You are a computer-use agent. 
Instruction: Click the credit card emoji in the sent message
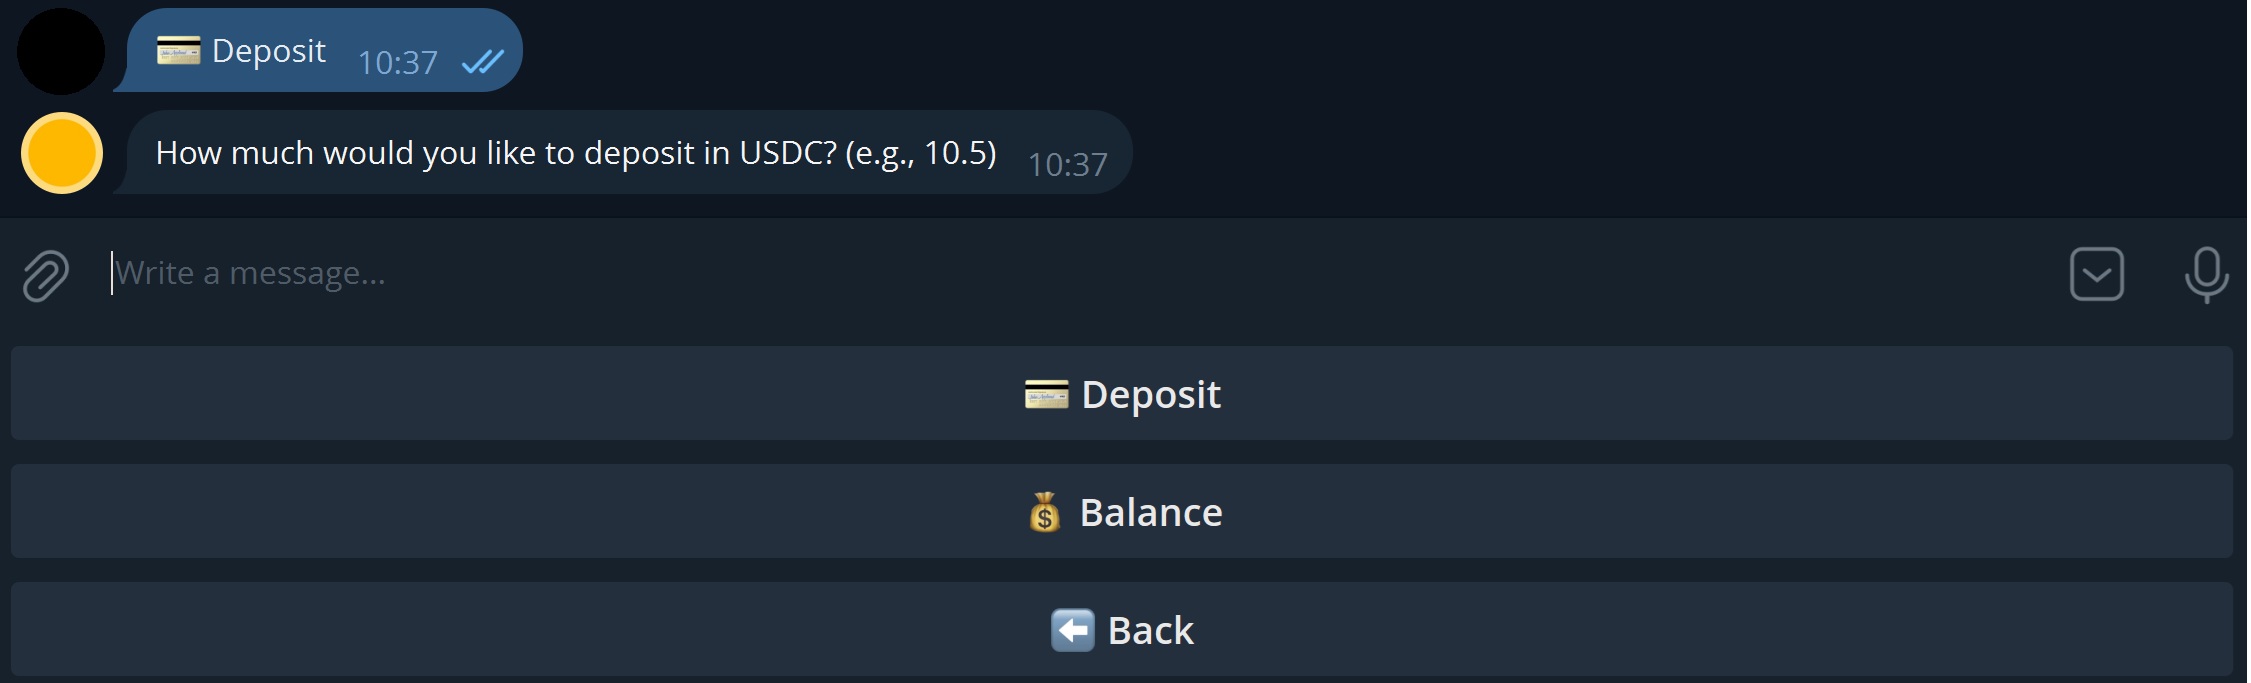tap(179, 50)
